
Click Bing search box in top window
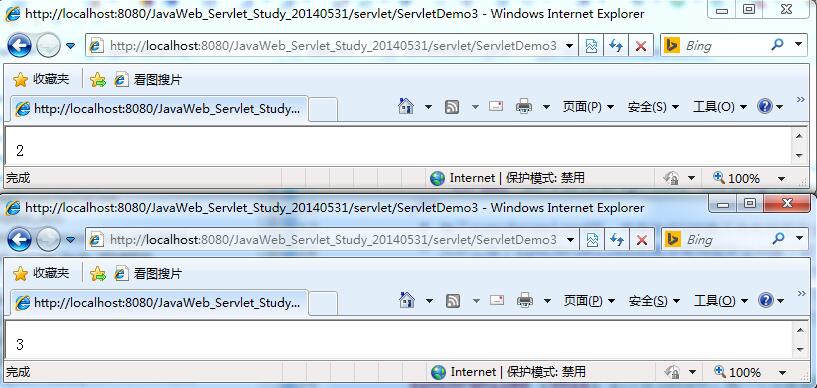[x=724, y=46]
